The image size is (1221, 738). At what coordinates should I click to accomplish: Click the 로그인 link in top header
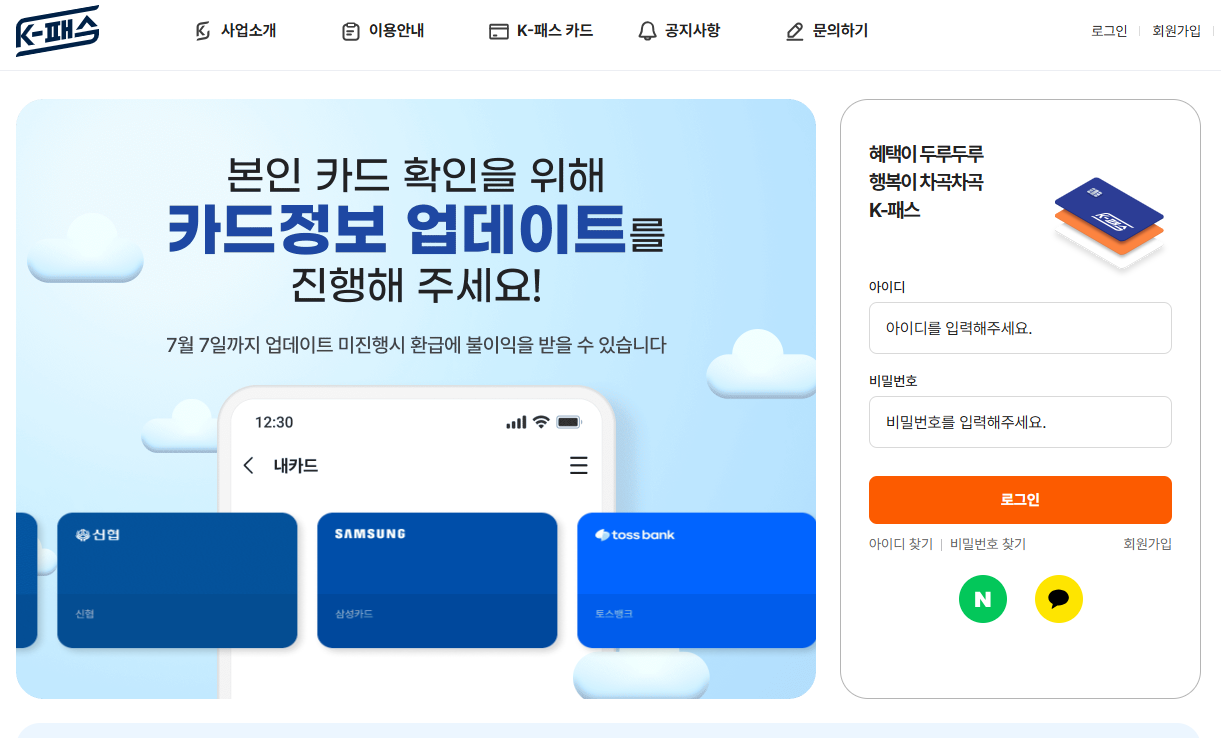1109,31
